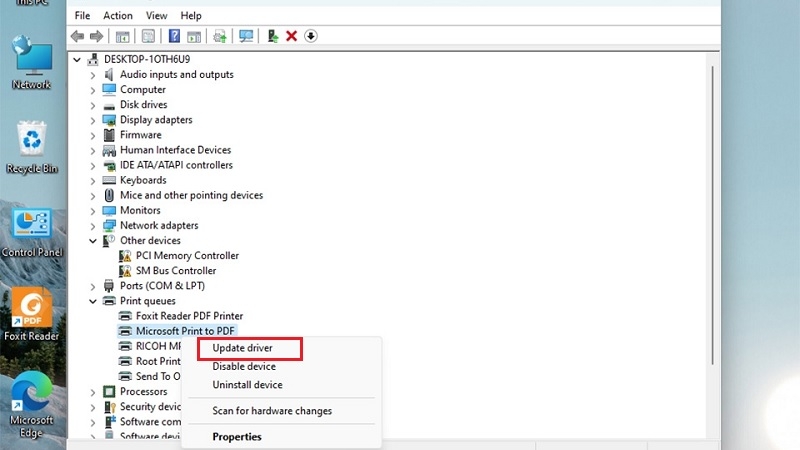Click SM Bus Controller warning icon

coord(125,271)
